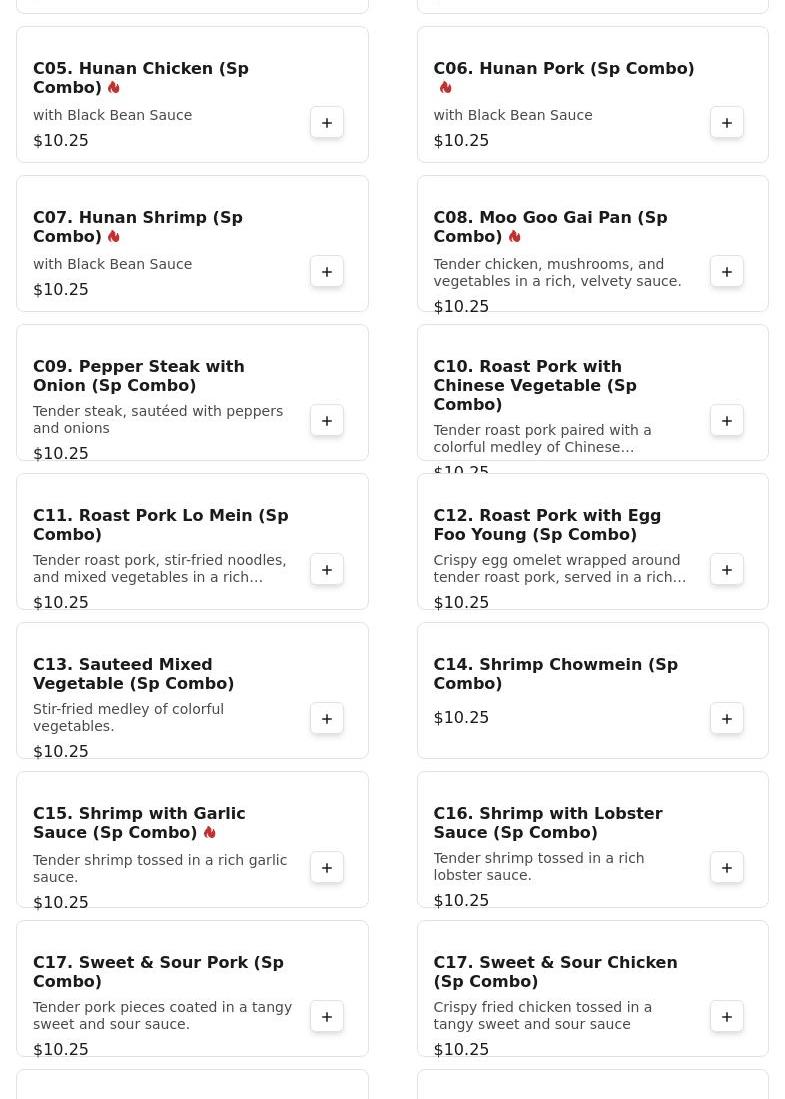Add C12 Roast Pork Egg Foo Young

[727, 570]
